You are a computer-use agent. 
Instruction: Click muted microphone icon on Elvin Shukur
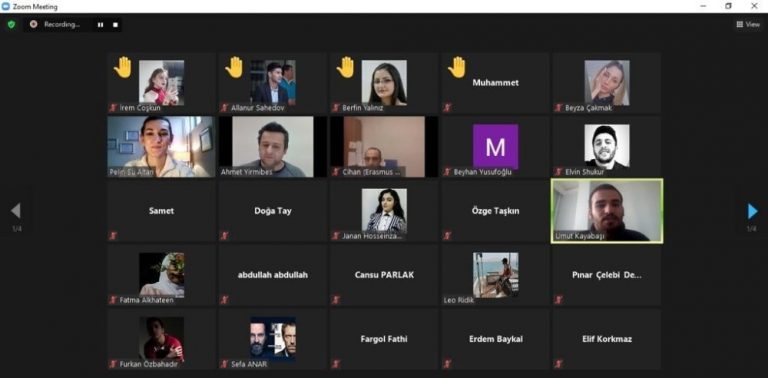pyautogui.click(x=558, y=172)
